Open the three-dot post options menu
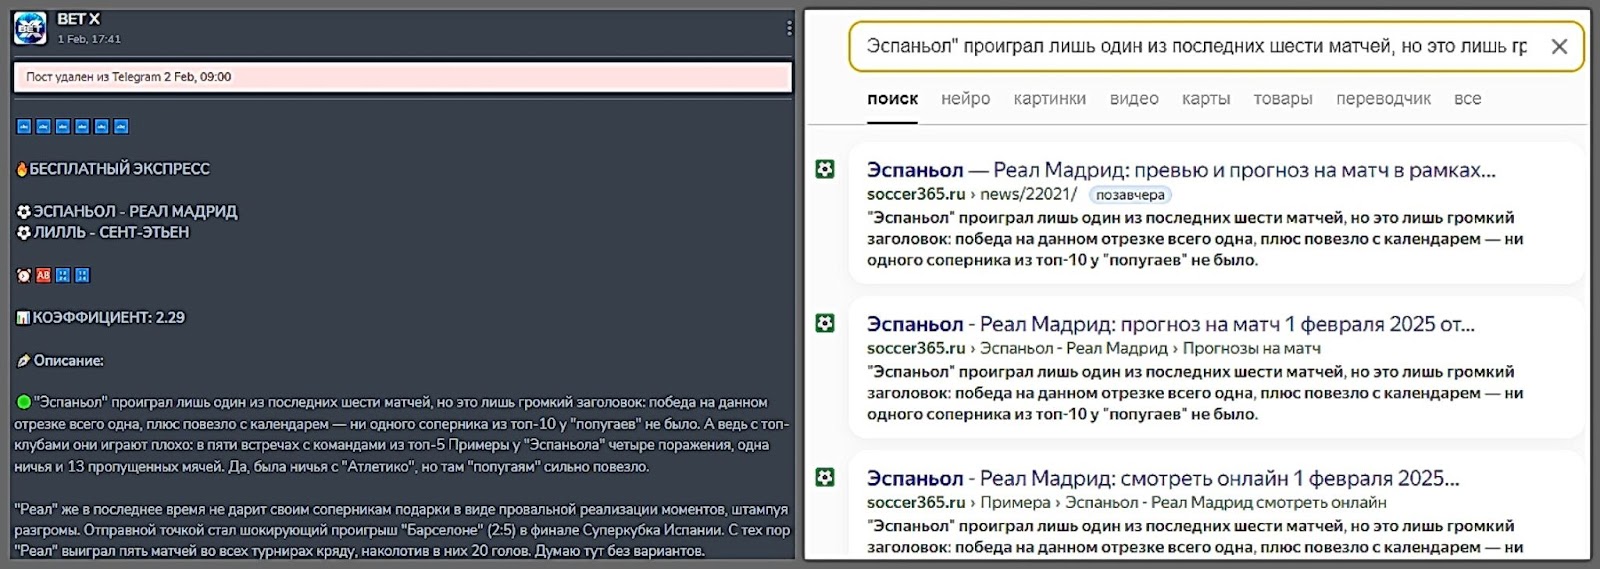Image resolution: width=1600 pixels, height=569 pixels. (789, 28)
